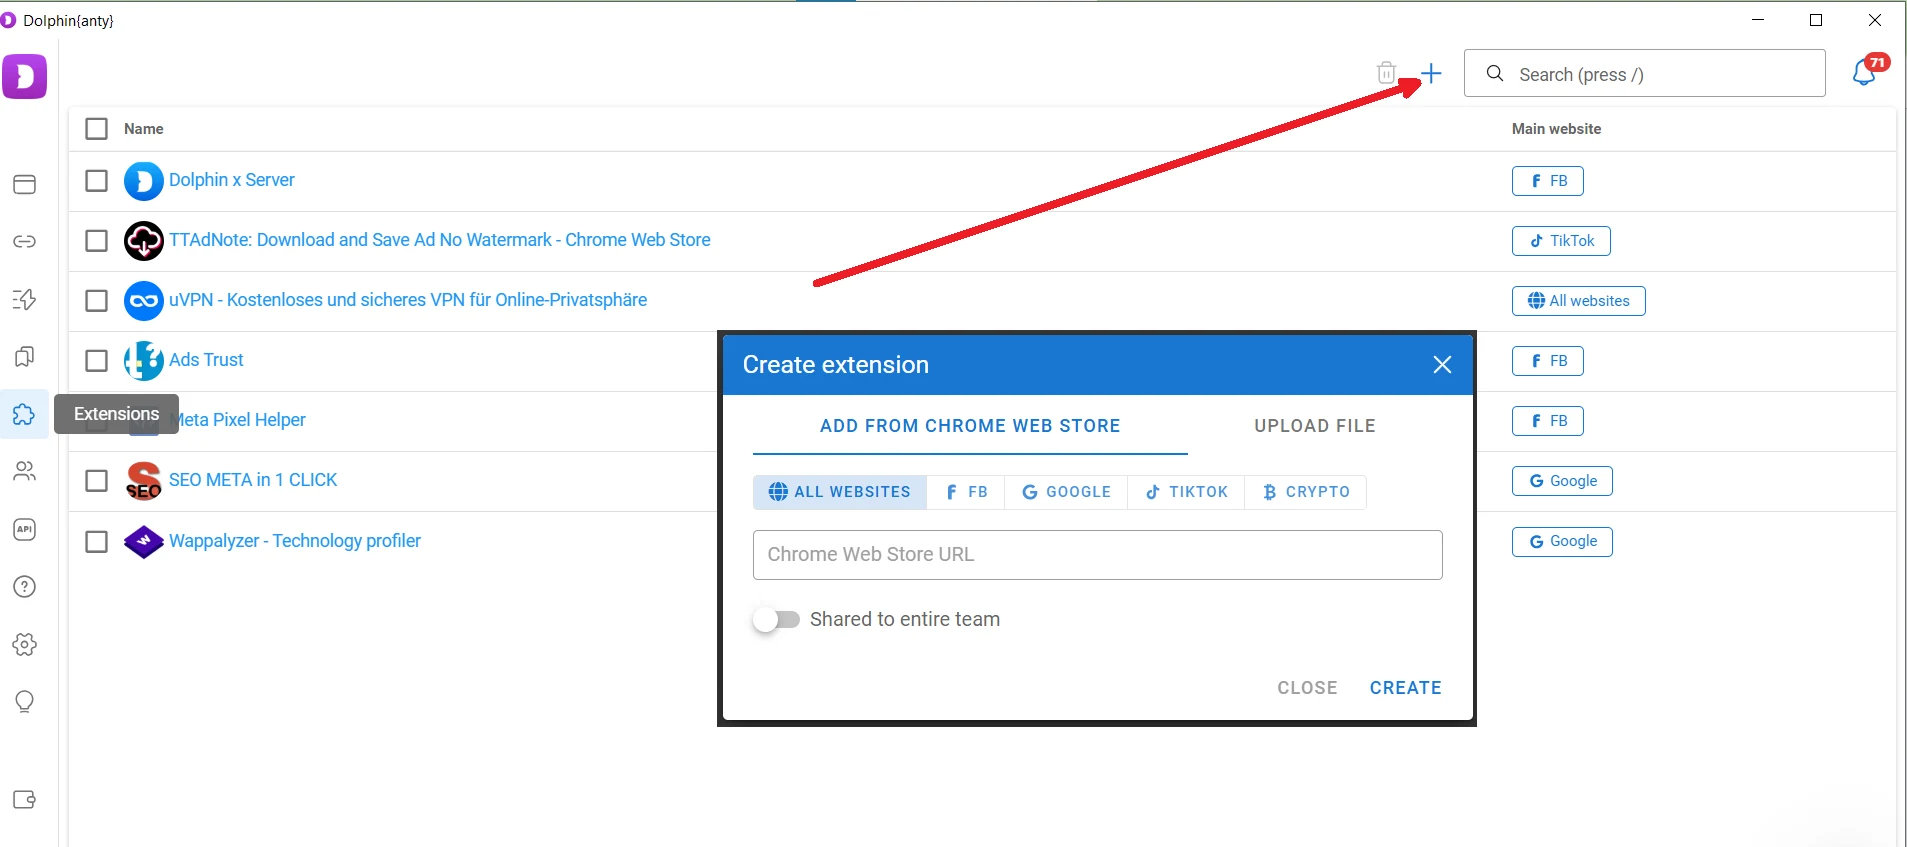Click the TikTok tag on TTAdNote row
Image resolution: width=1907 pixels, height=847 pixels.
[x=1561, y=241]
